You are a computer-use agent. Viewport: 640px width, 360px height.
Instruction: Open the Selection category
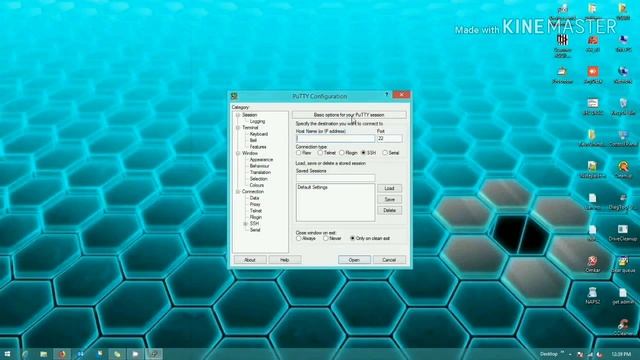[x=259, y=179]
